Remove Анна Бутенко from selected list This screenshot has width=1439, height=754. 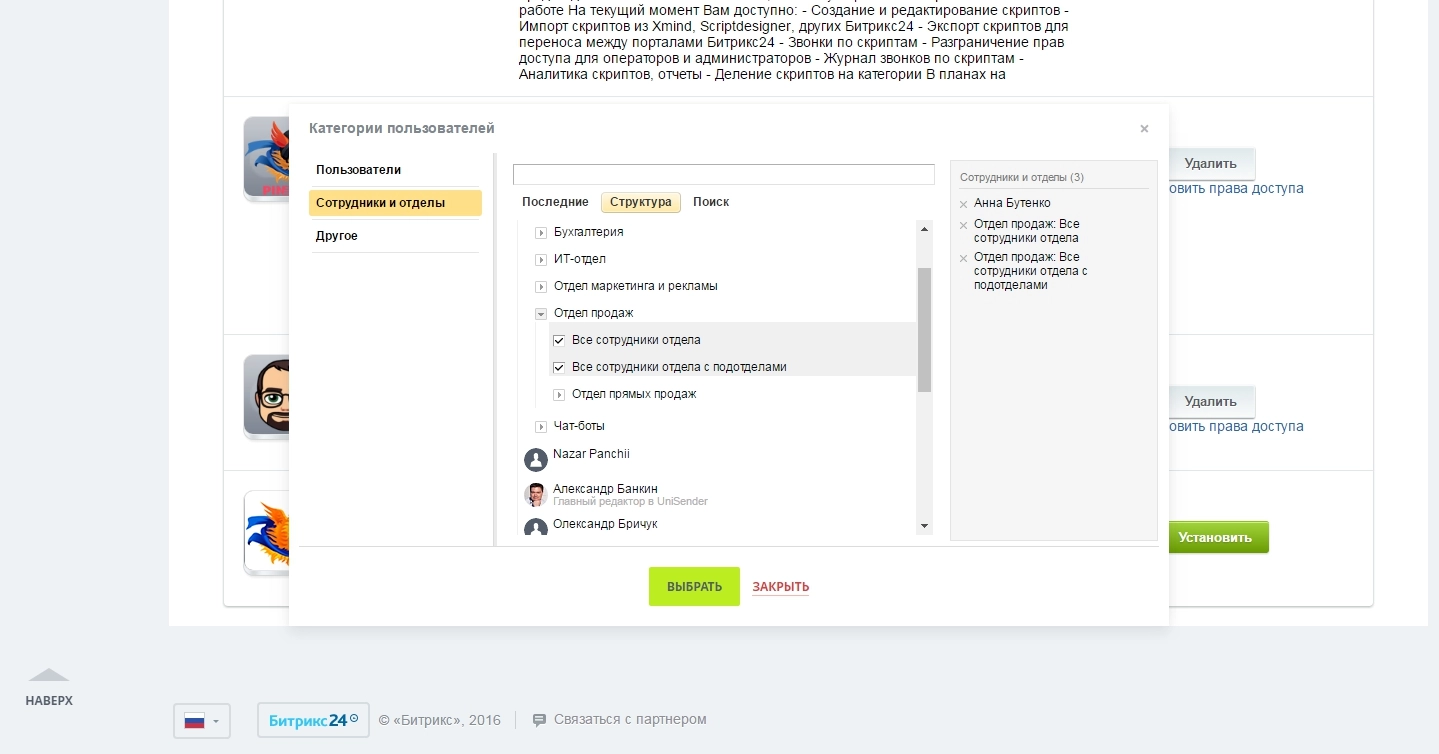[x=963, y=204]
